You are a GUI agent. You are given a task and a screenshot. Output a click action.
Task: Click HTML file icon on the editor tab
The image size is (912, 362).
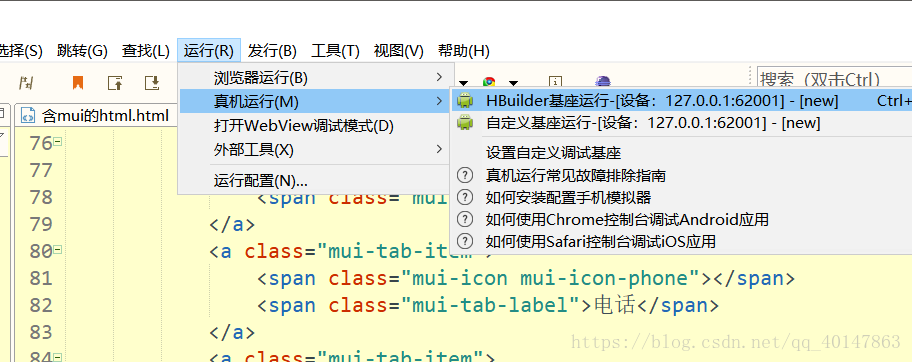click(27, 116)
